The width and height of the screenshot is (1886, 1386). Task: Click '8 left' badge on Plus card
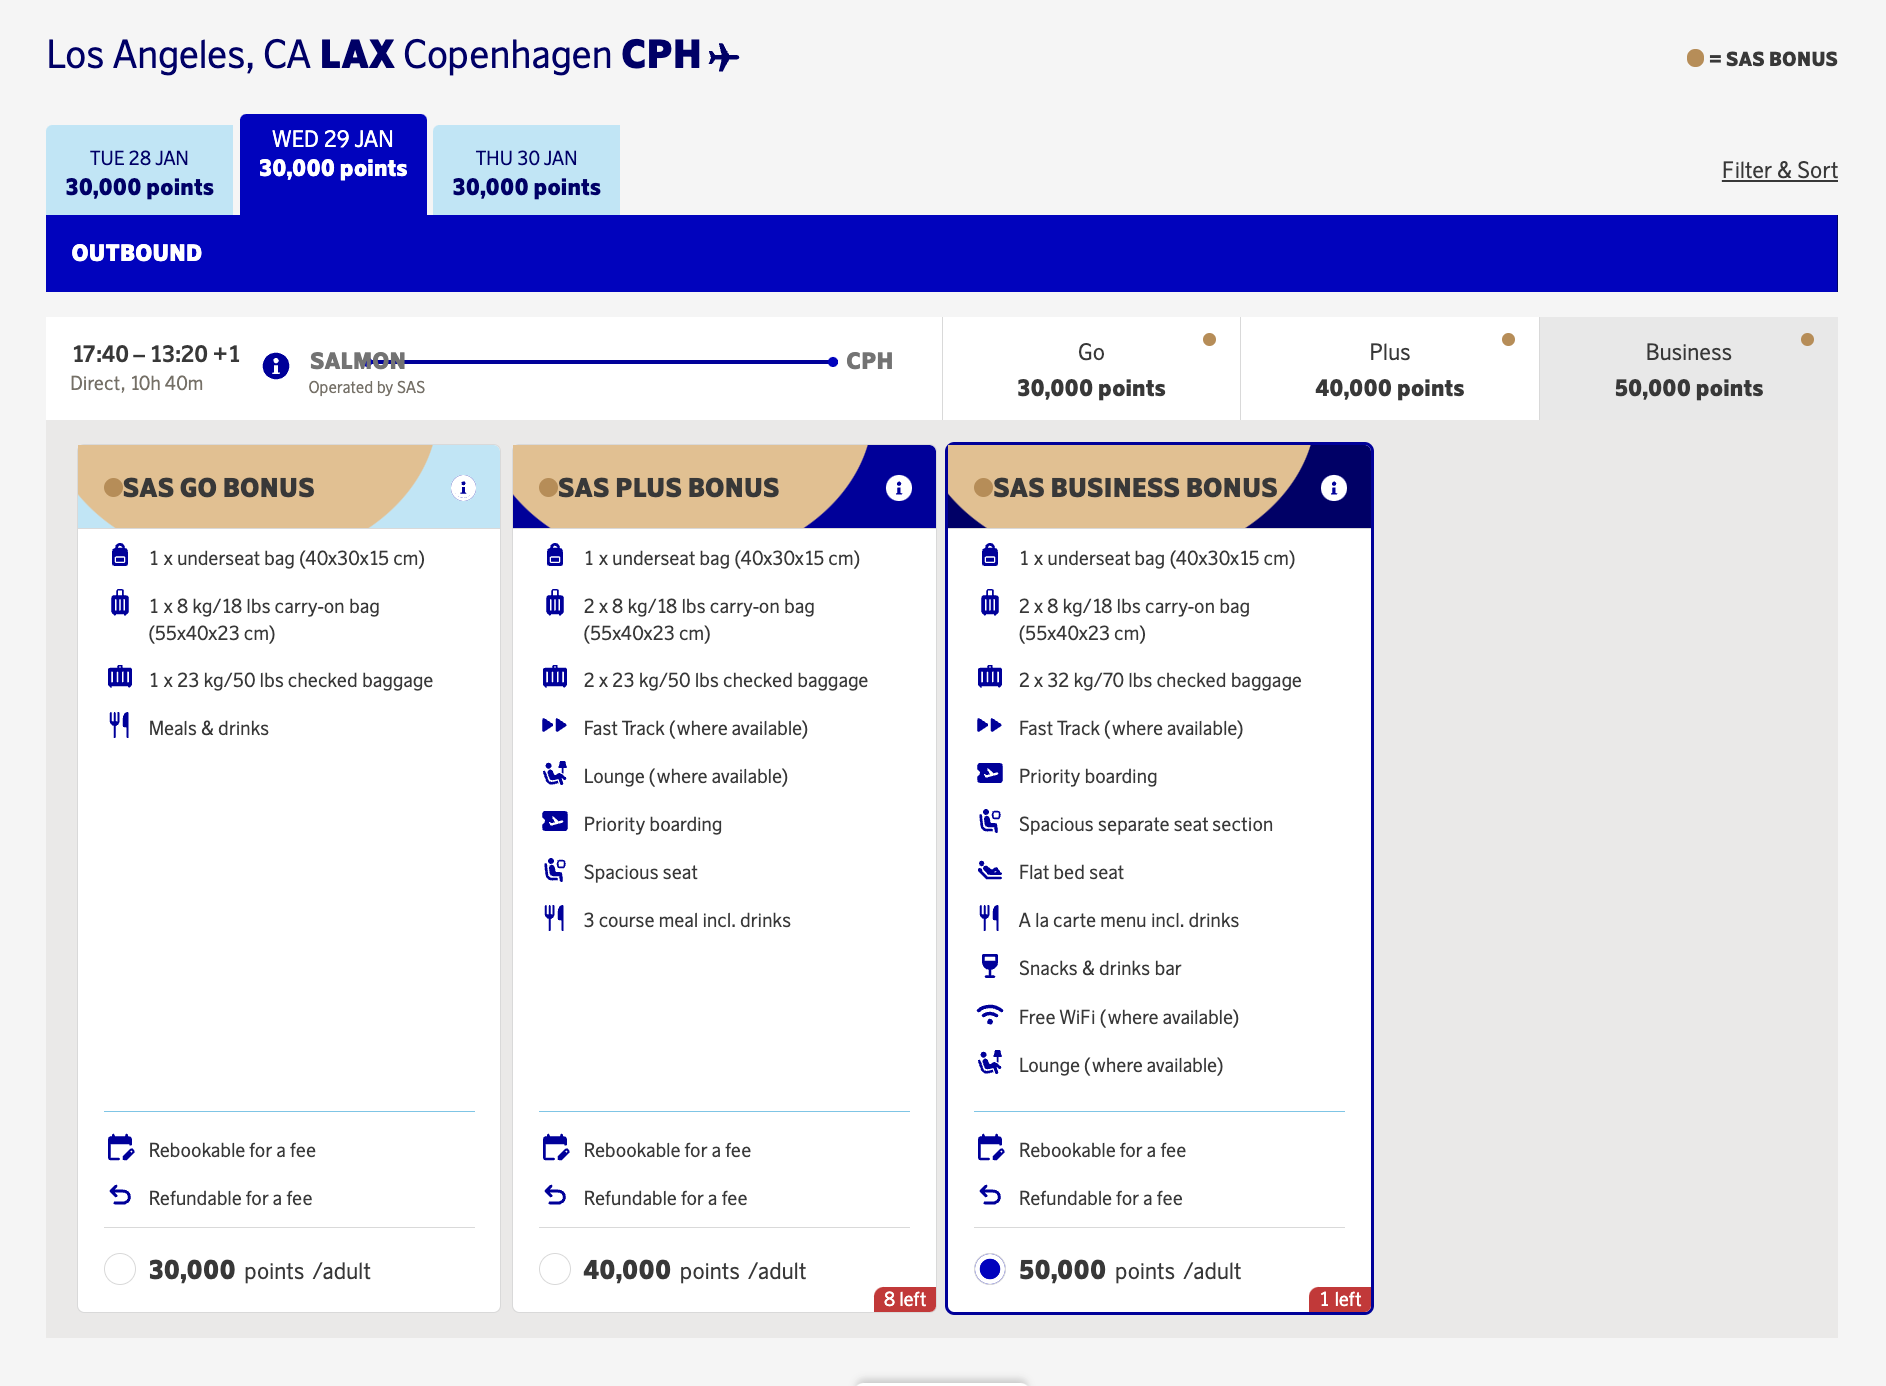pos(904,1299)
